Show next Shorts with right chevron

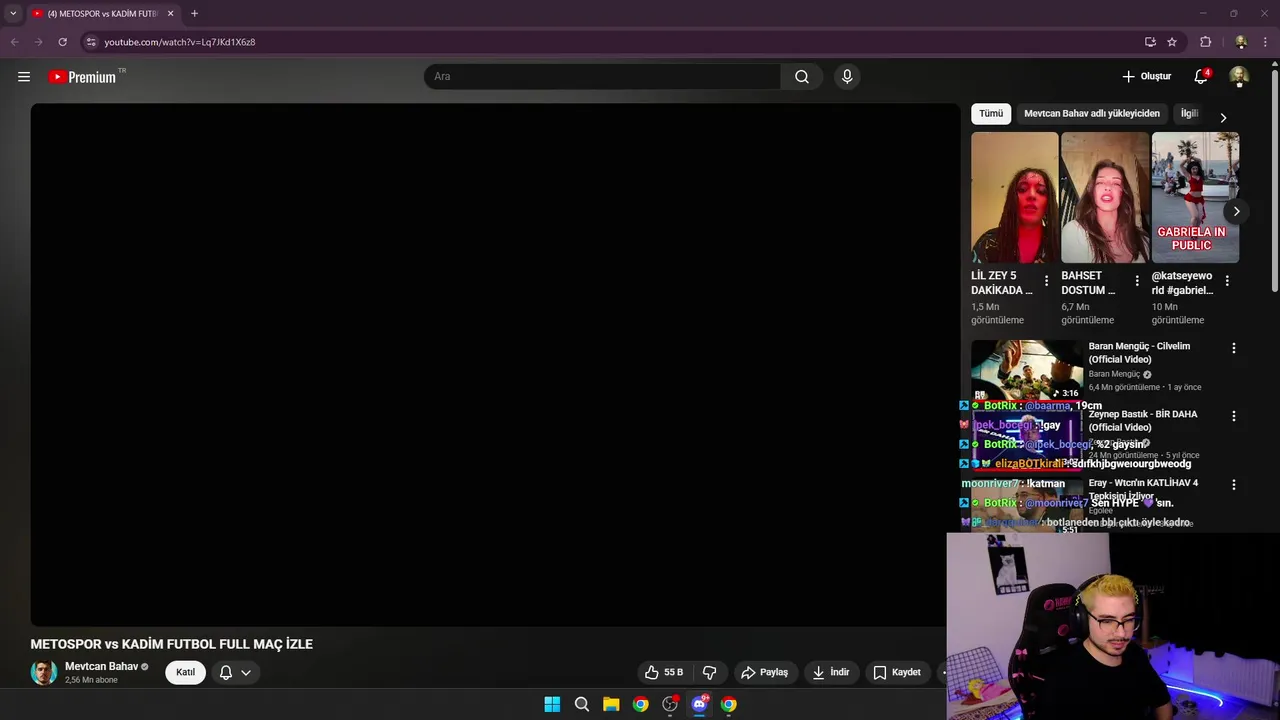[1236, 211]
